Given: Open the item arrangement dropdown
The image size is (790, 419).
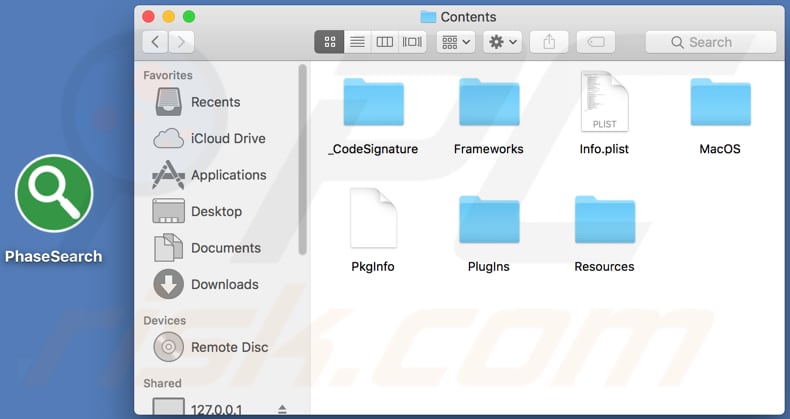Looking at the screenshot, I should tap(456, 42).
